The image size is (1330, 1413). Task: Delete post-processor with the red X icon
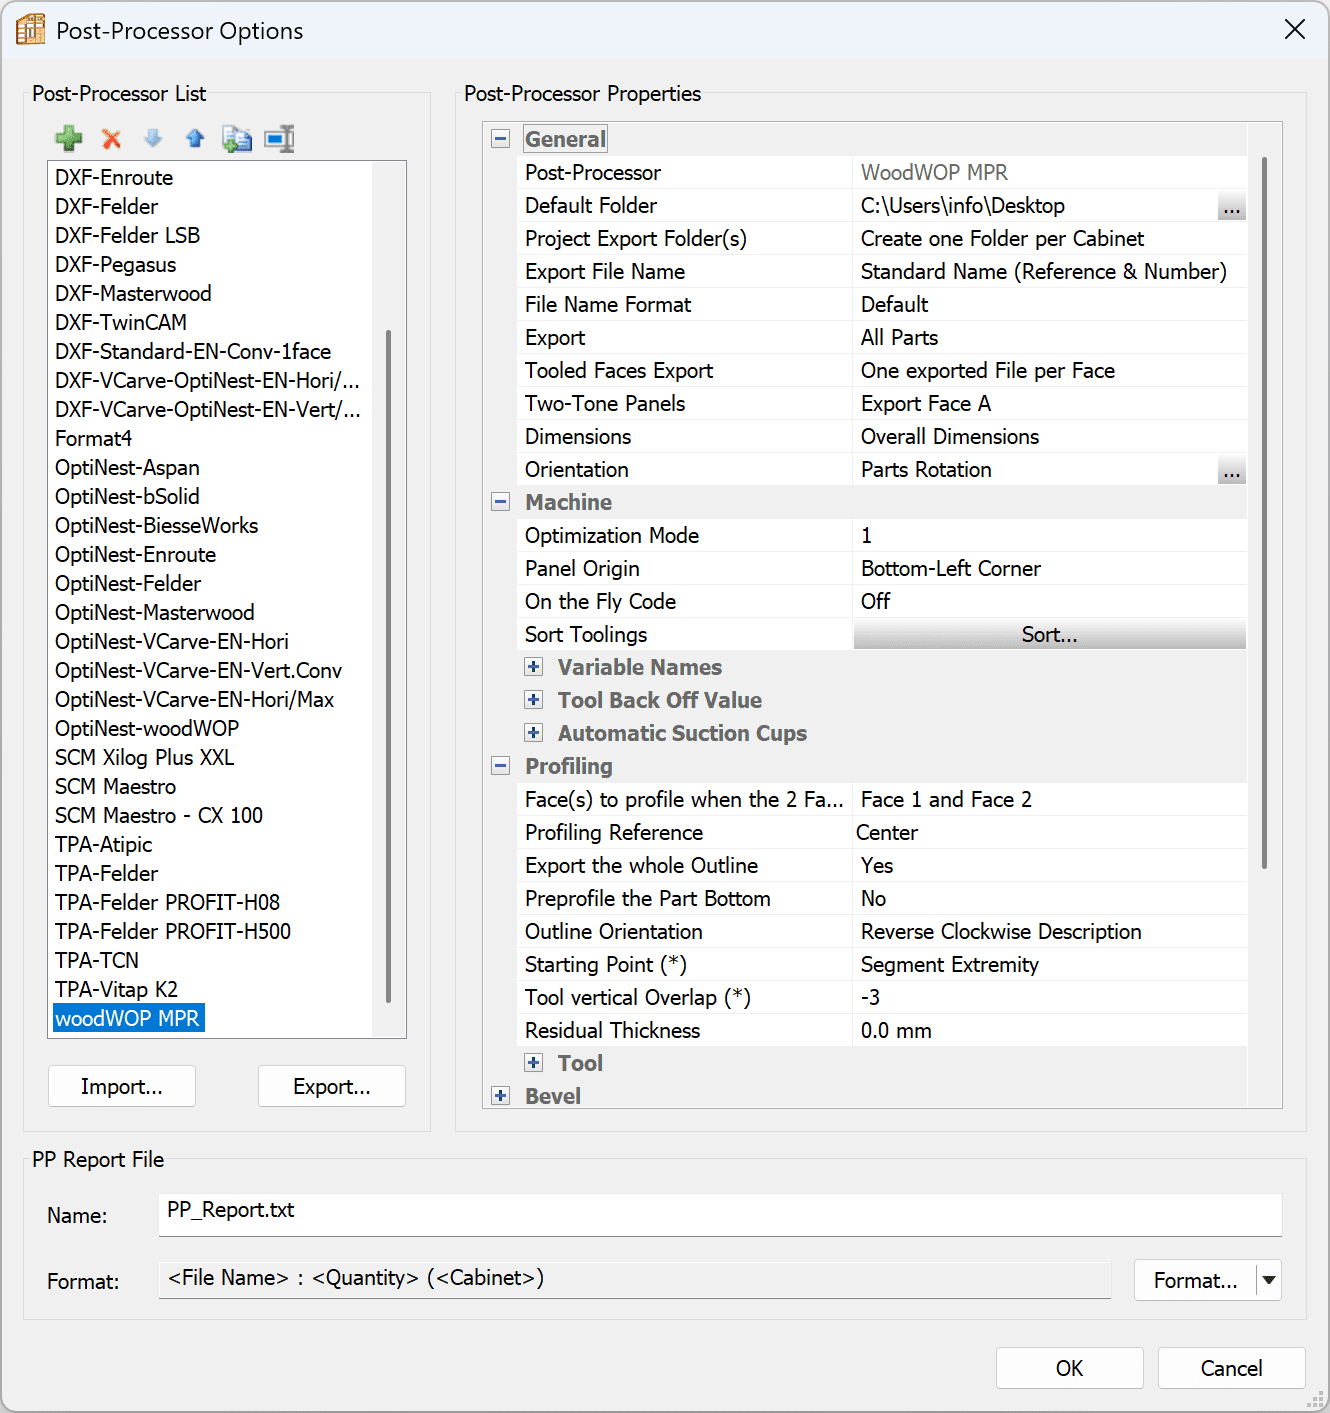(x=111, y=139)
